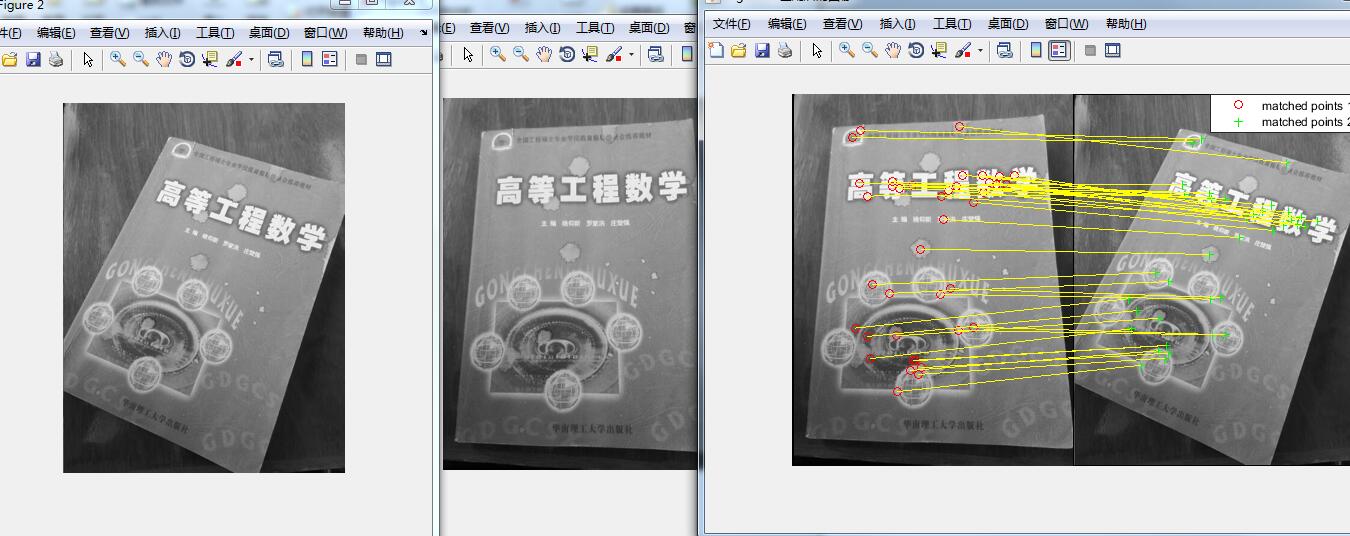The height and width of the screenshot is (536, 1350).
Task: Activate Zoom In tool in middle figure window
Action: 498,54
